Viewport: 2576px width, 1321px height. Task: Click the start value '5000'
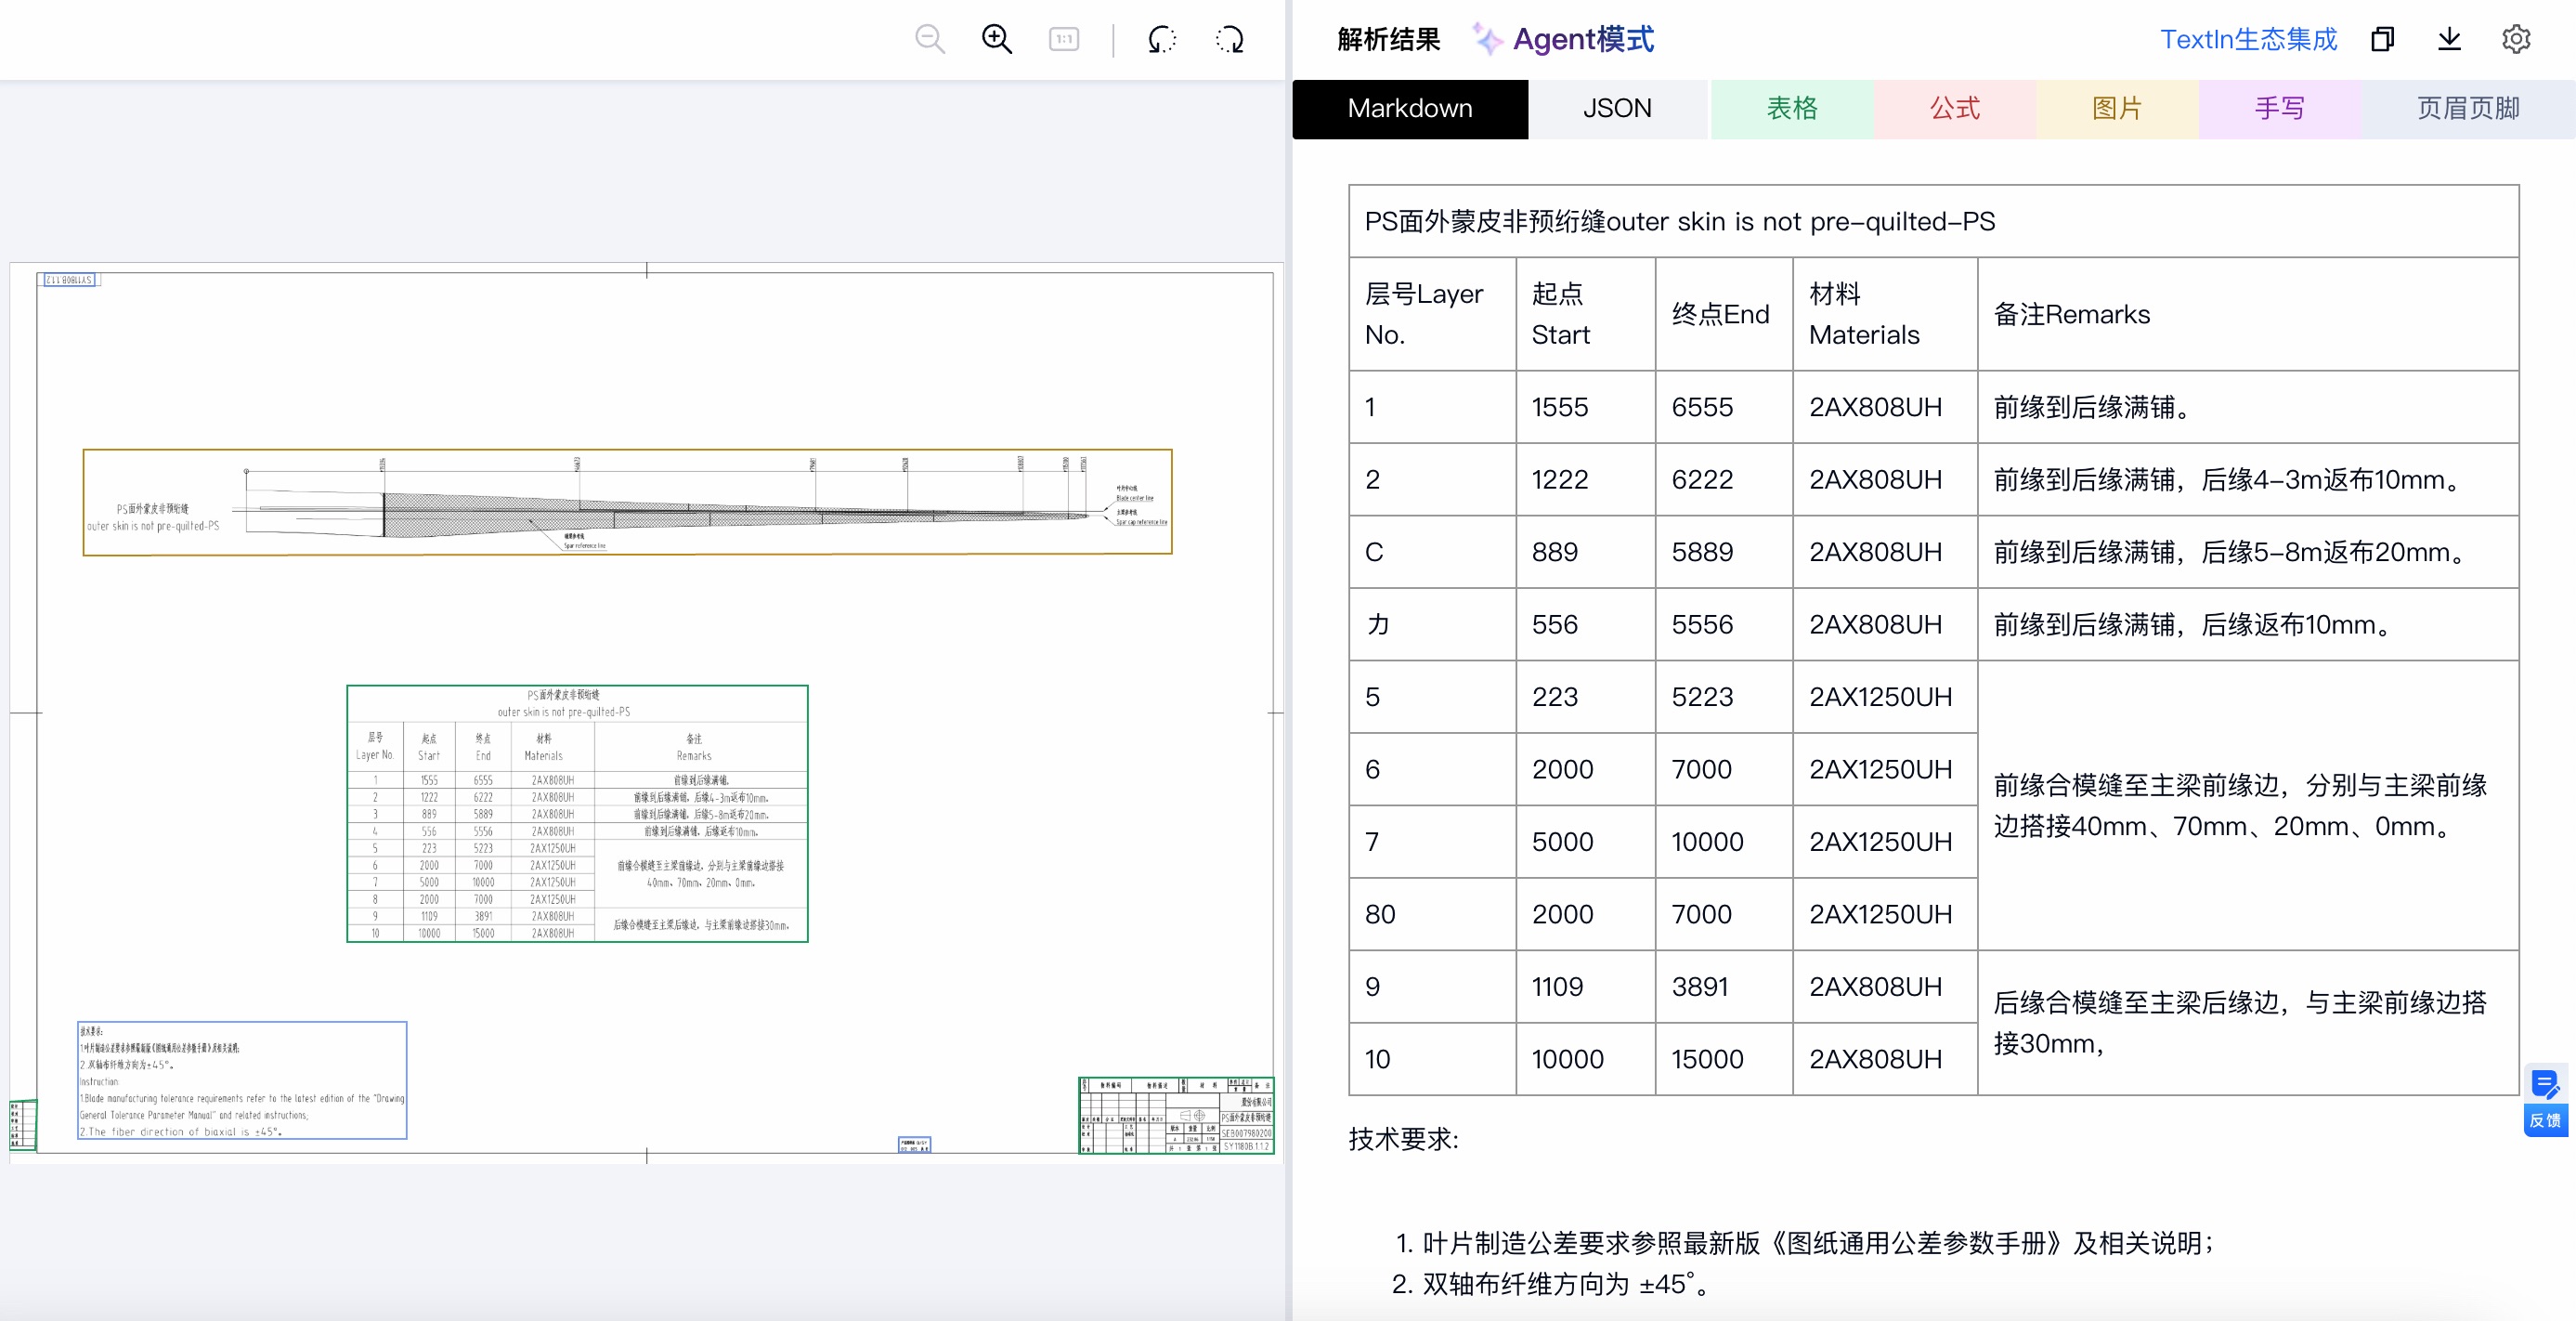pos(1563,842)
